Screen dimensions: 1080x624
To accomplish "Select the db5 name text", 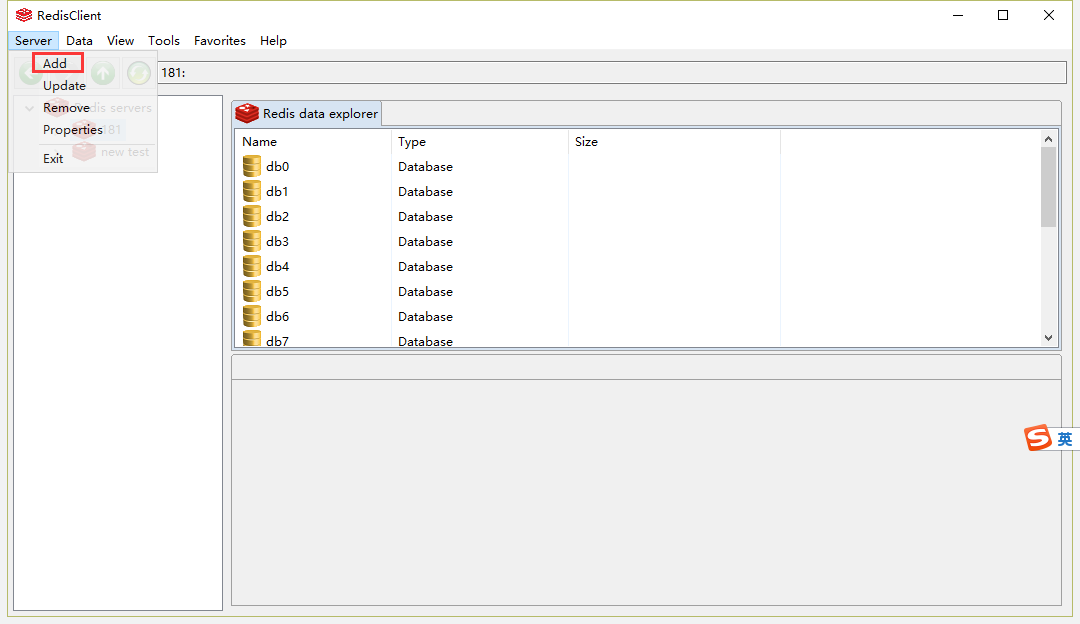I will (x=278, y=291).
